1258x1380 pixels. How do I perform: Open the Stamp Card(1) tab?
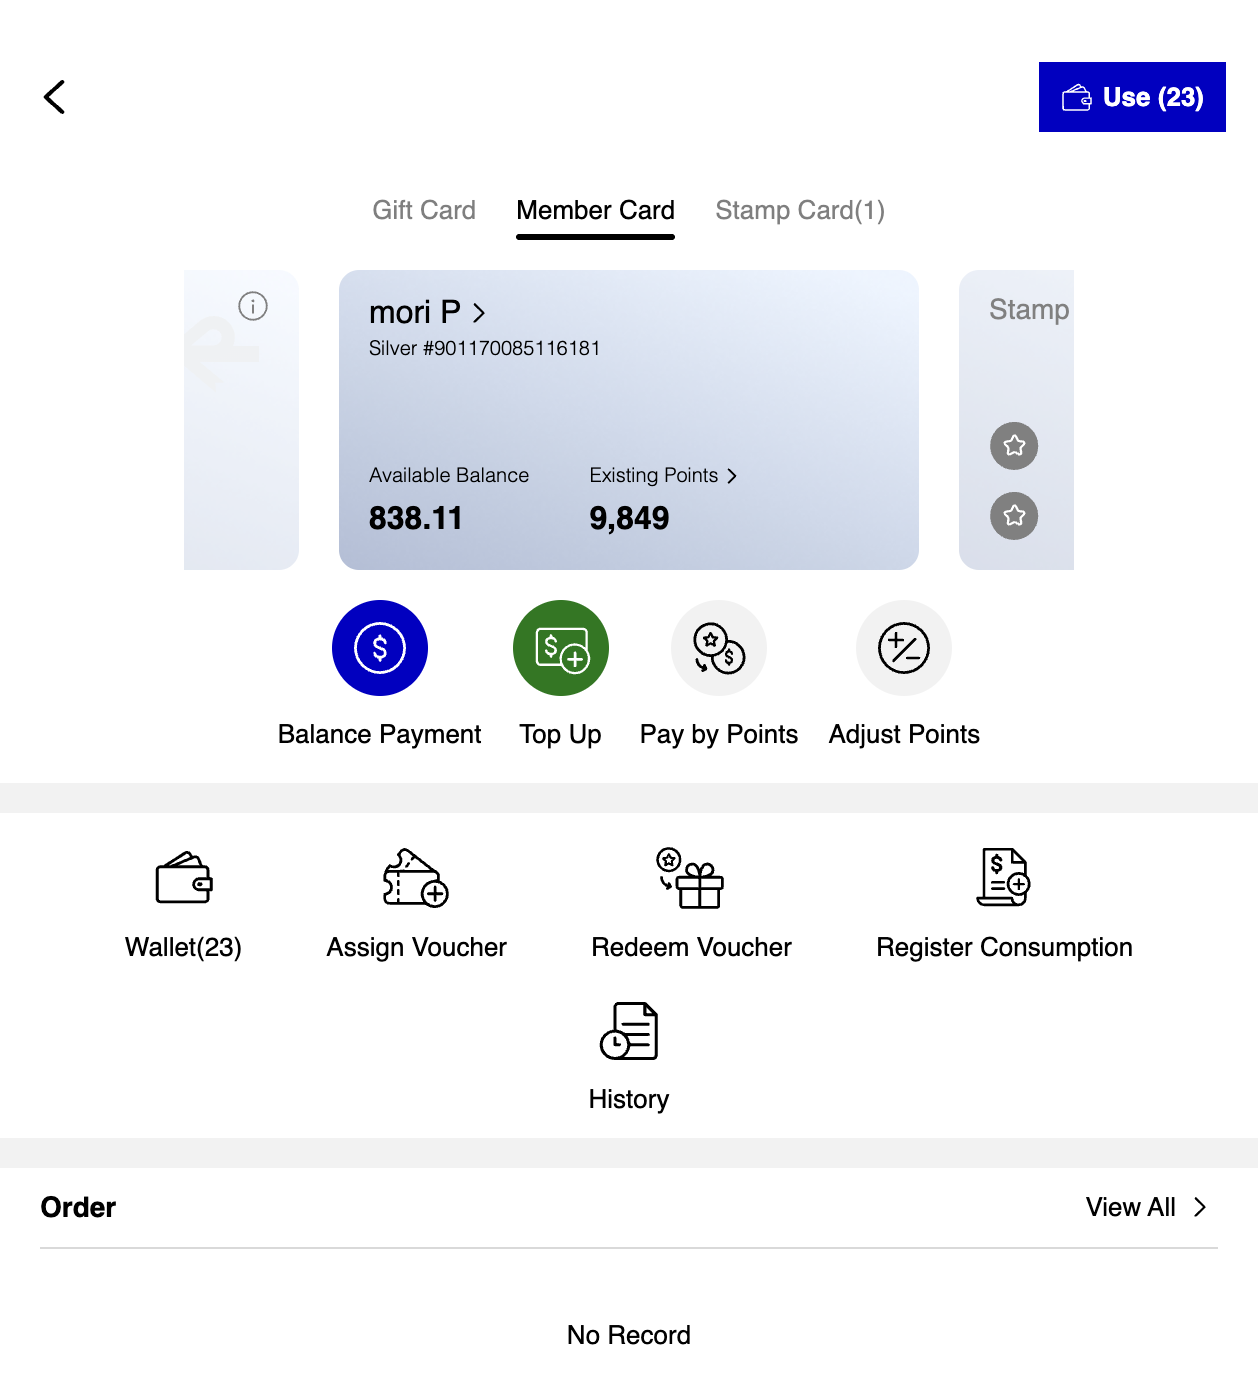[800, 210]
